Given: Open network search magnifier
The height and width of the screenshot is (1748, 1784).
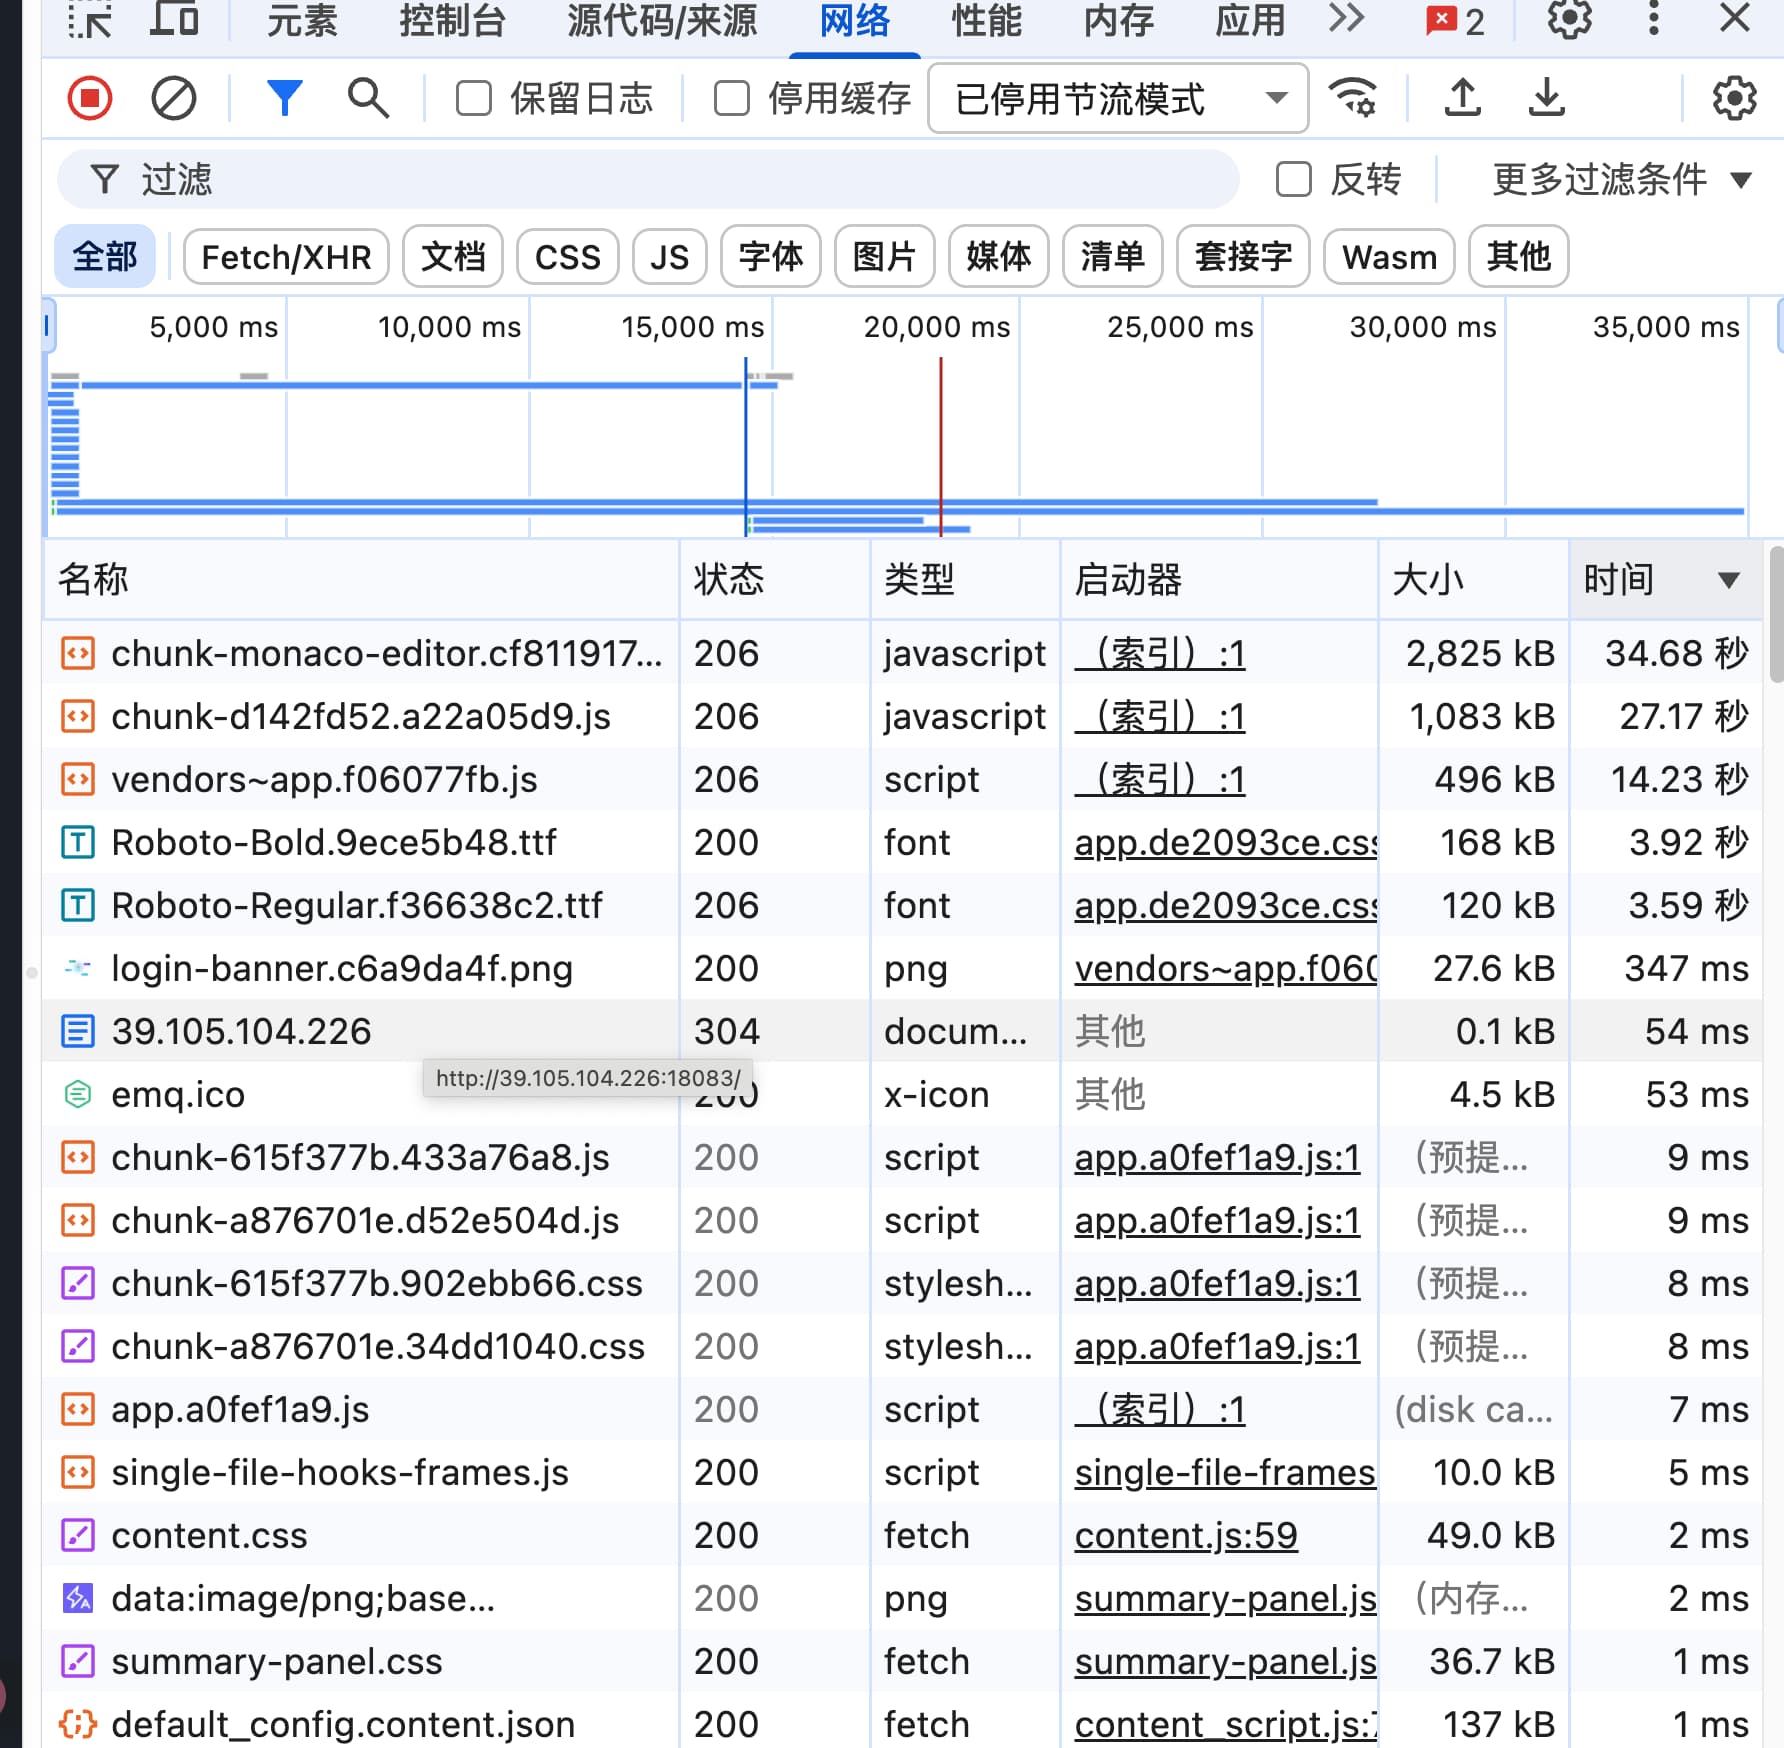Looking at the screenshot, I should (367, 99).
